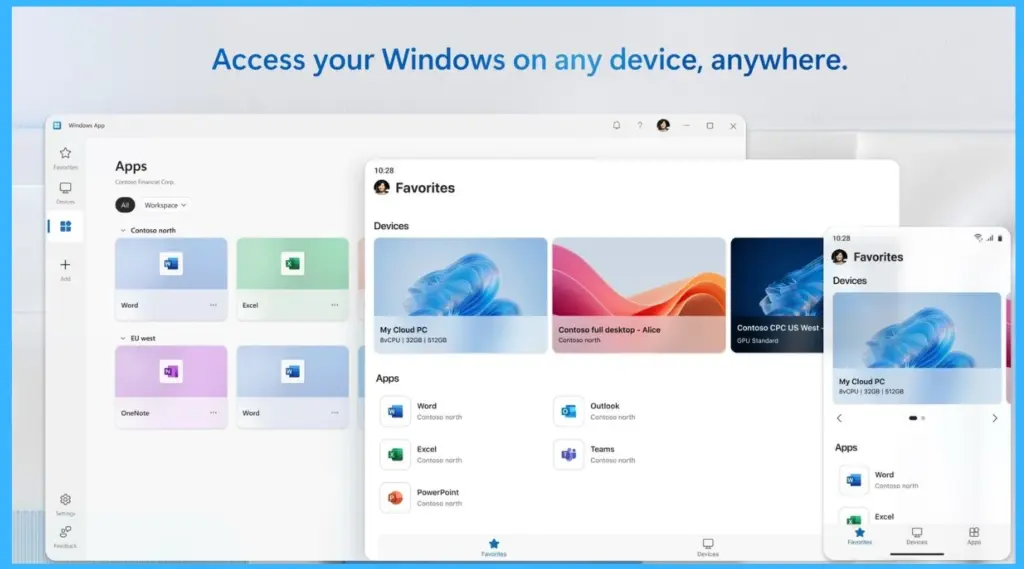Click avatar next to tablet Favorites title
The image size is (1024, 569).
click(382, 187)
